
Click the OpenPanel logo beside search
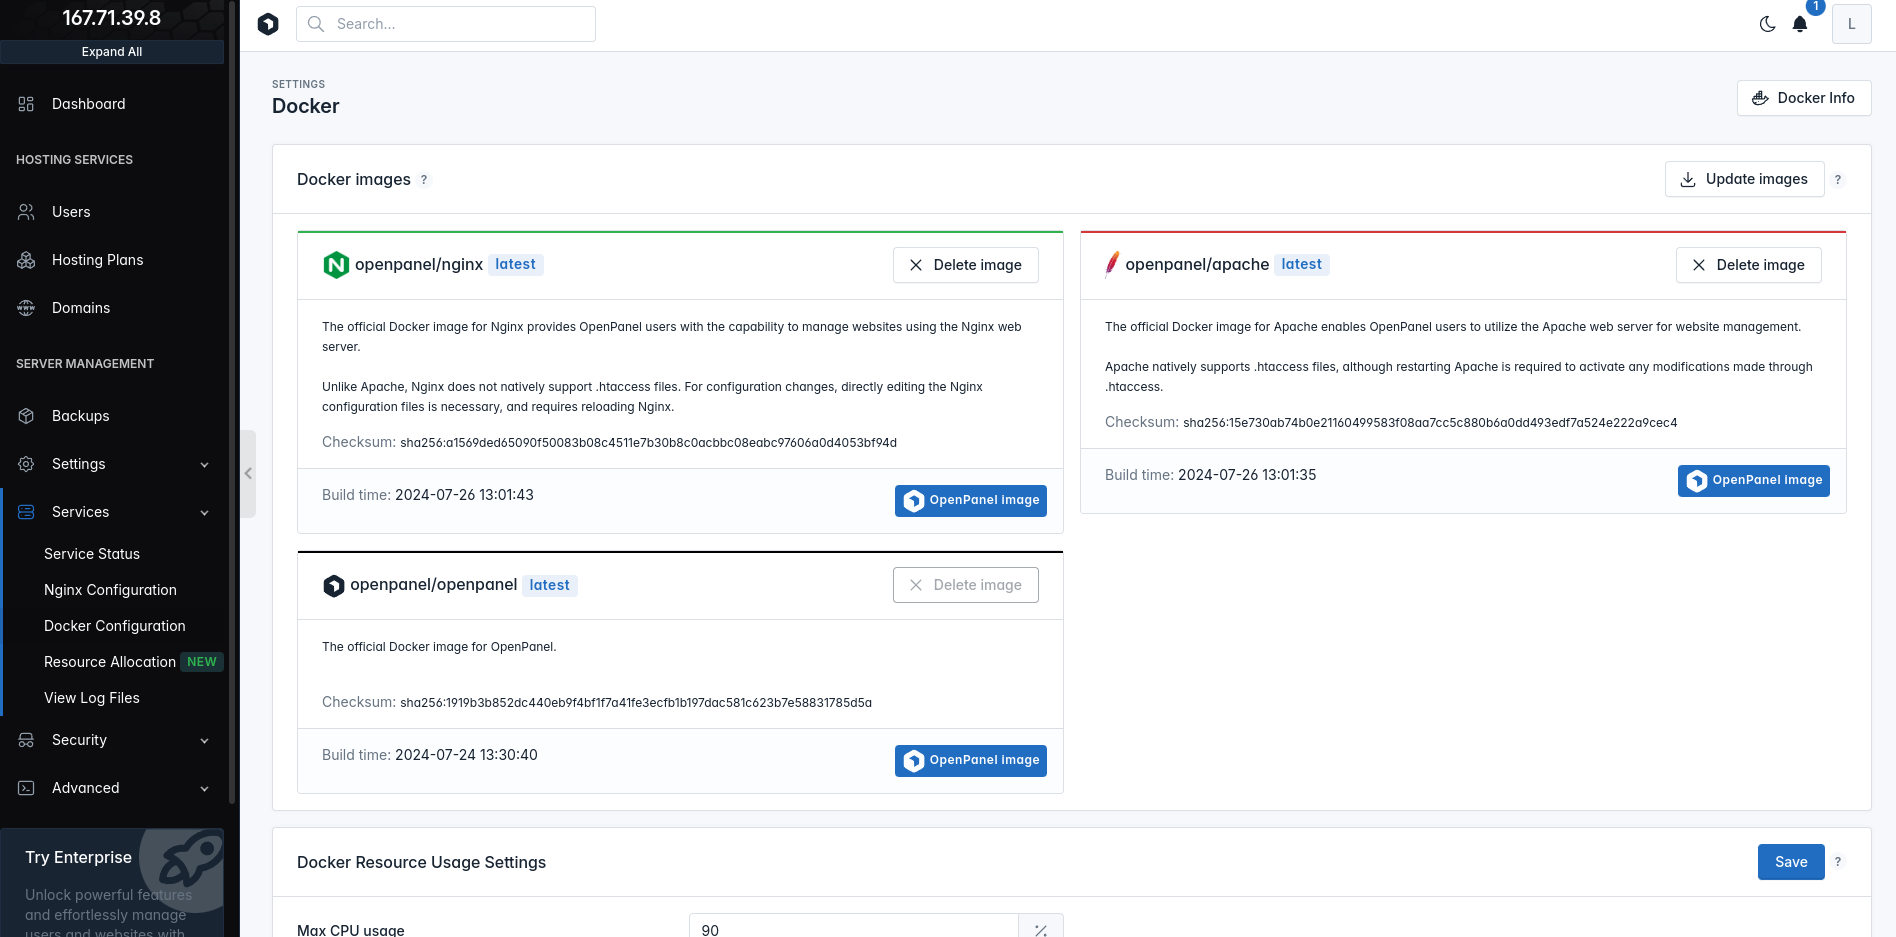tap(268, 24)
